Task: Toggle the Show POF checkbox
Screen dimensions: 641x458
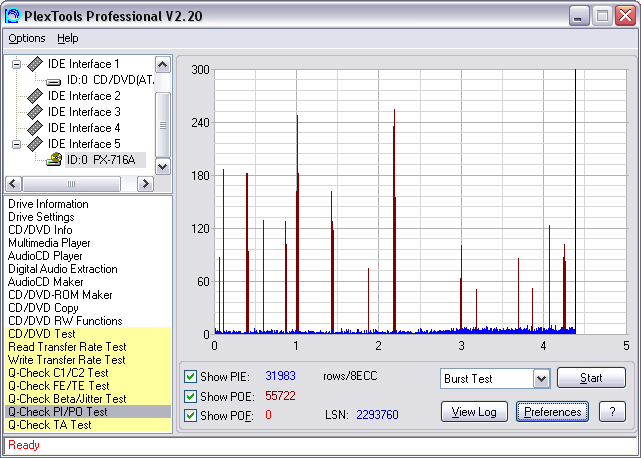Action: click(190, 415)
